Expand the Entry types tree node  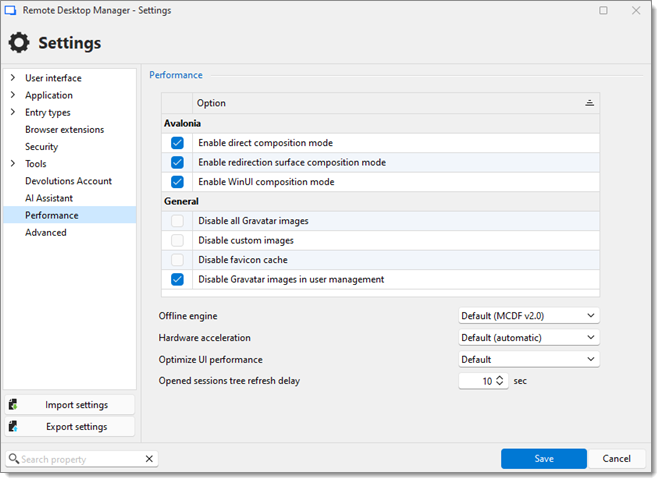(x=13, y=112)
